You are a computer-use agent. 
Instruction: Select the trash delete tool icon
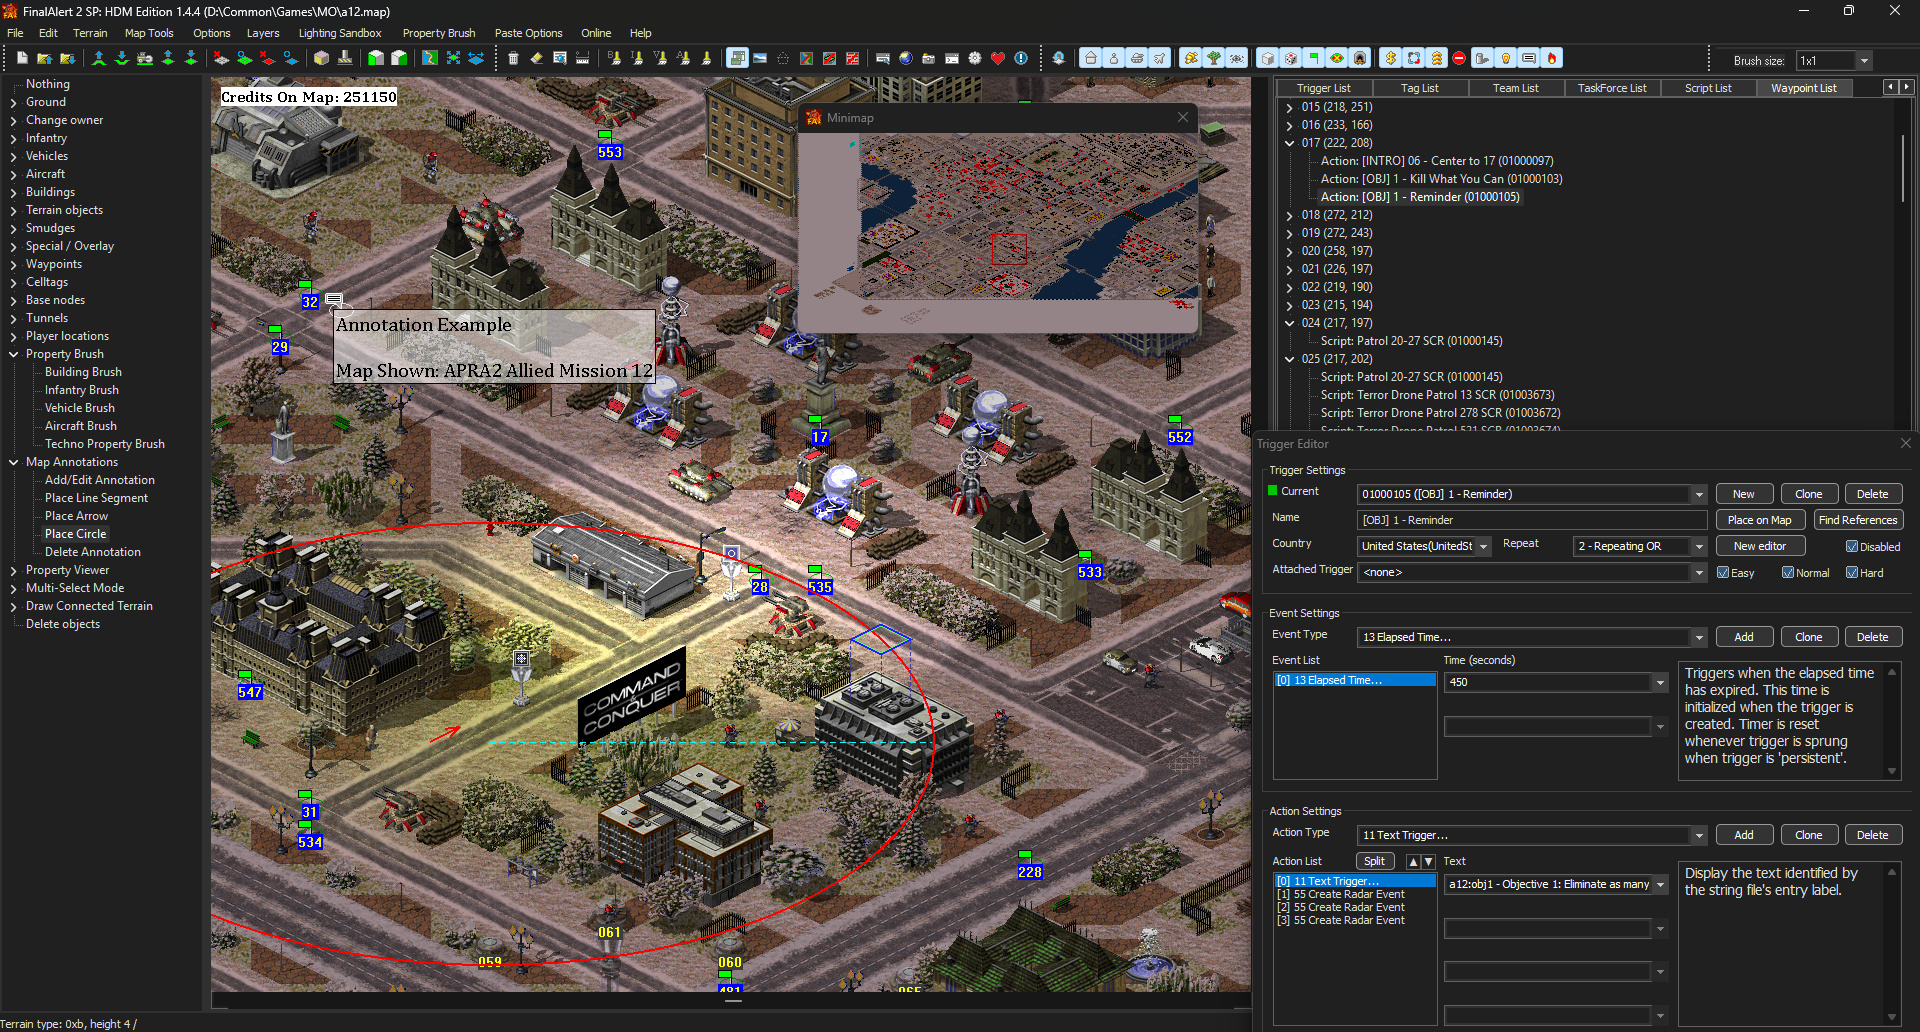tap(513, 59)
